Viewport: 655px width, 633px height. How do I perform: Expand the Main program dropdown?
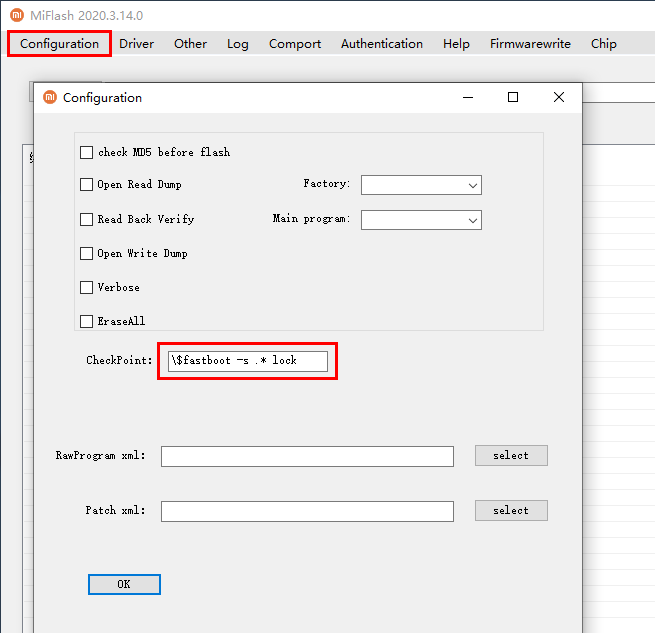click(421, 220)
